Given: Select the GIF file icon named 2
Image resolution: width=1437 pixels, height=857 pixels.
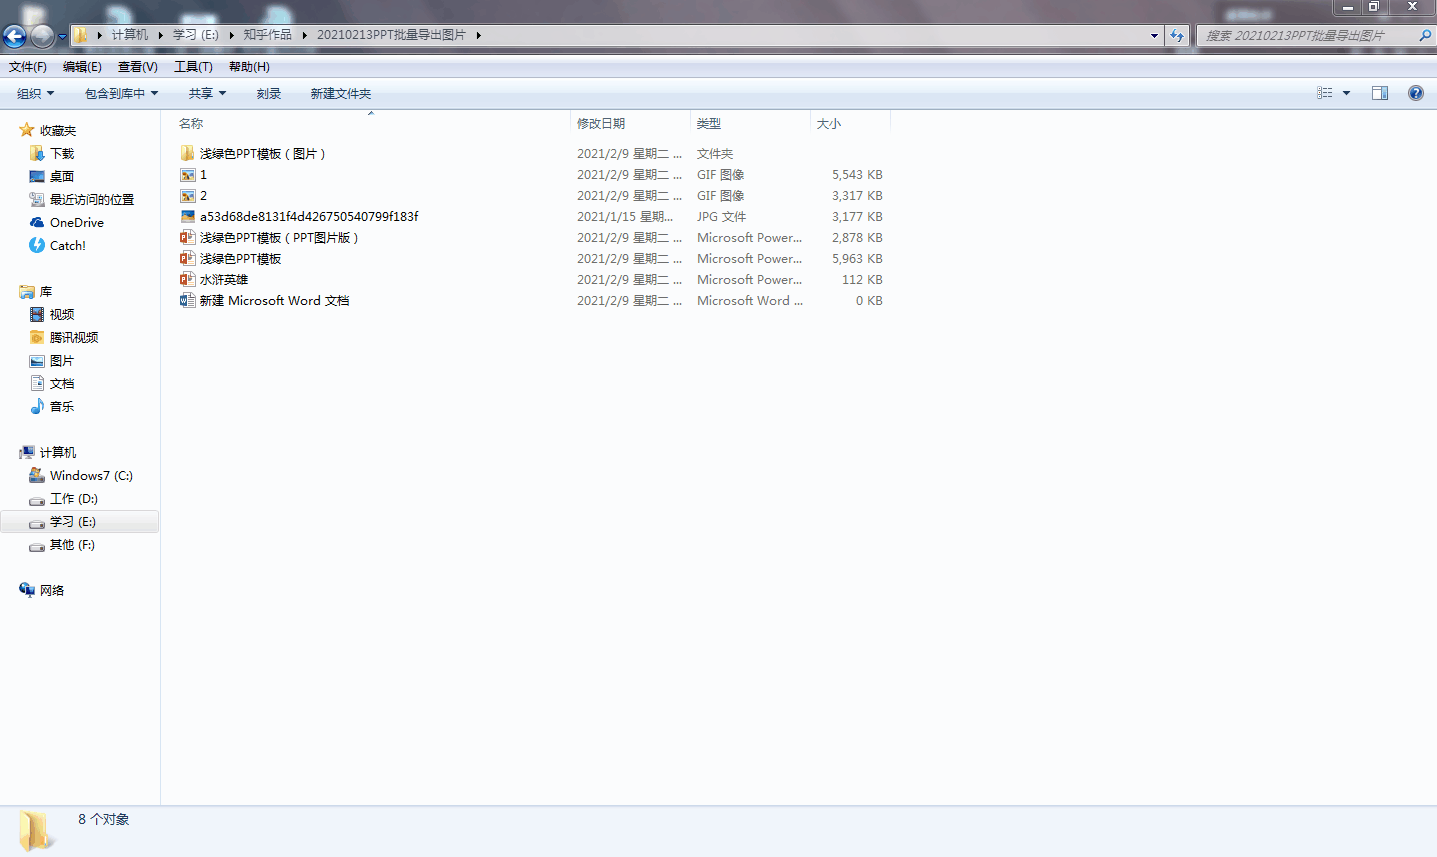Looking at the screenshot, I should 187,196.
